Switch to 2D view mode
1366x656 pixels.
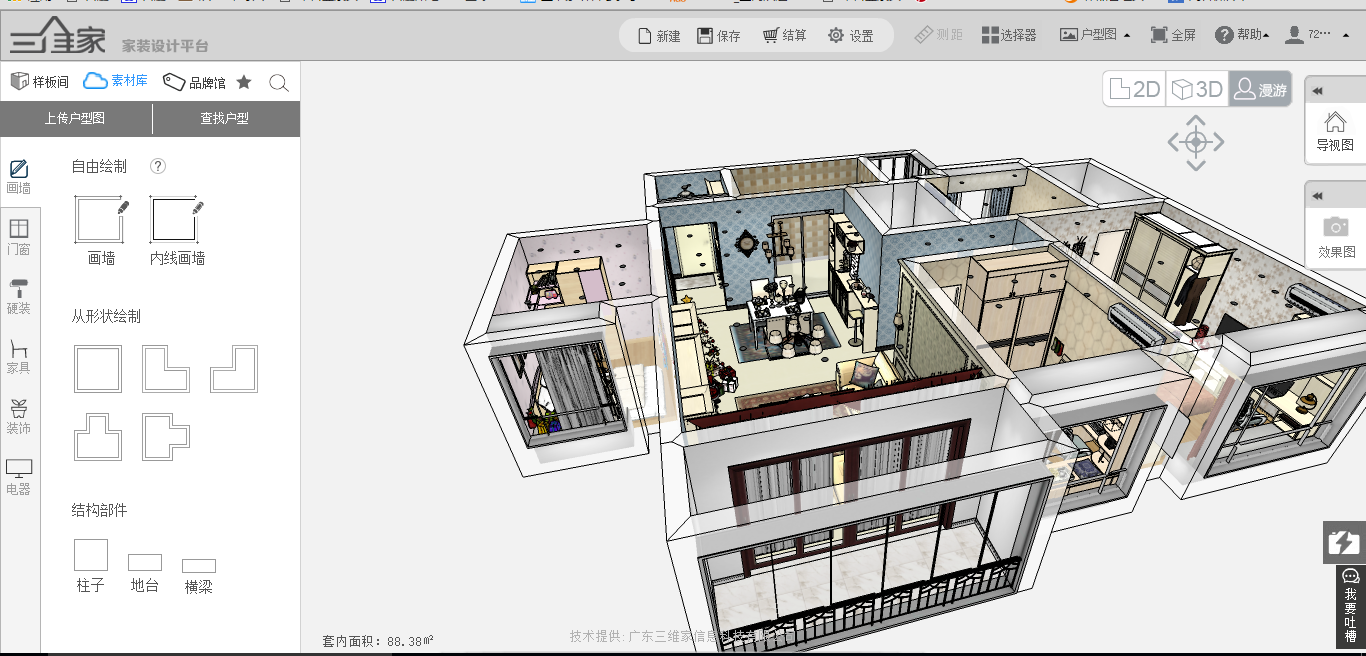[x=1135, y=89]
